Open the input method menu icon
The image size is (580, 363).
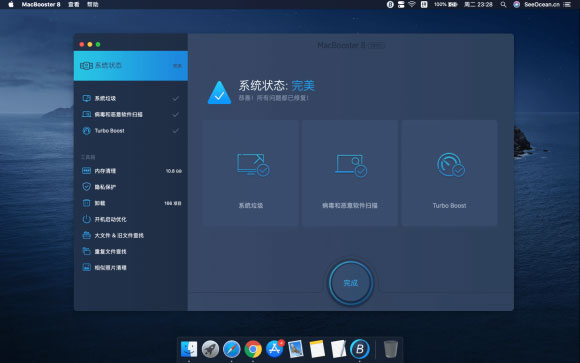[424, 4]
